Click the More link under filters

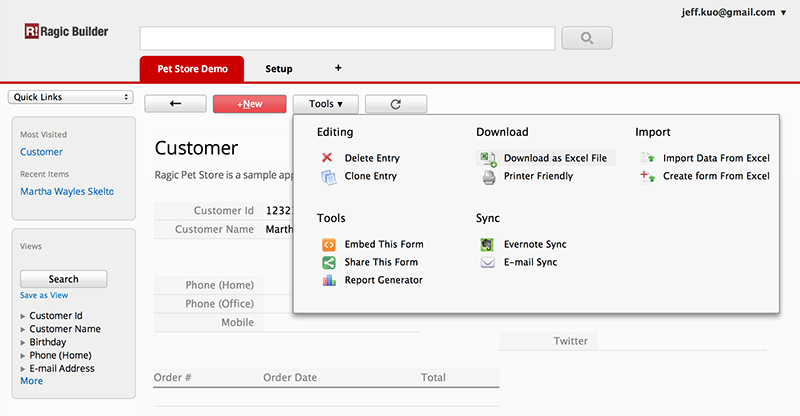[31, 381]
